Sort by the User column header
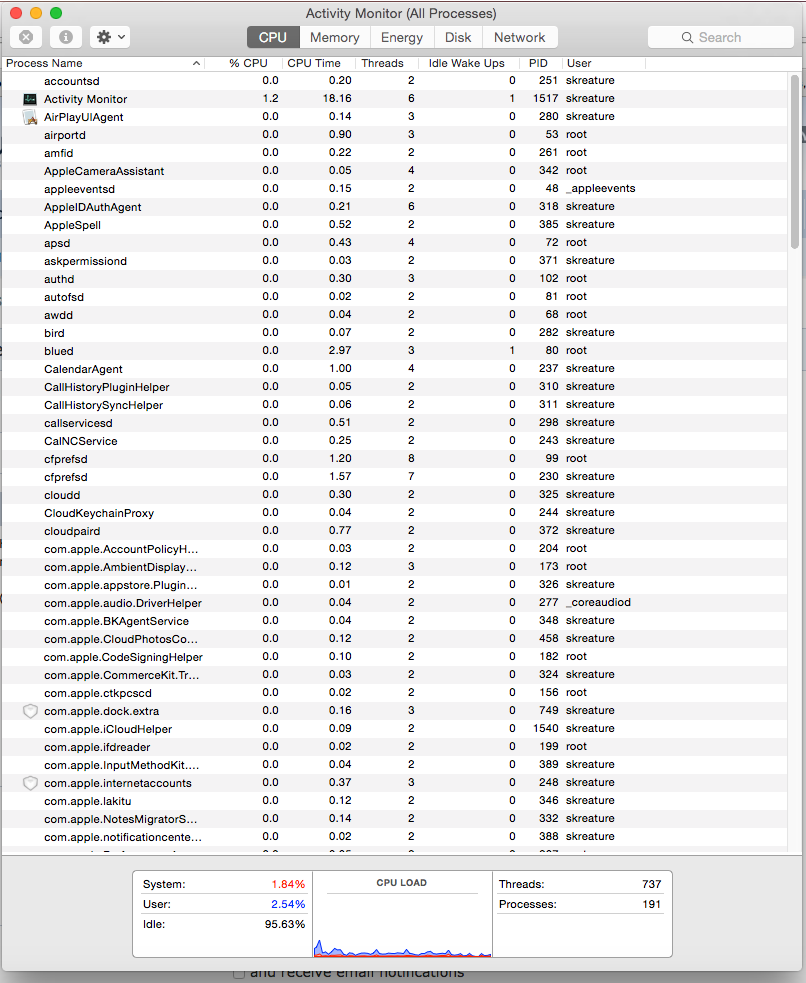806x983 pixels. coord(604,63)
